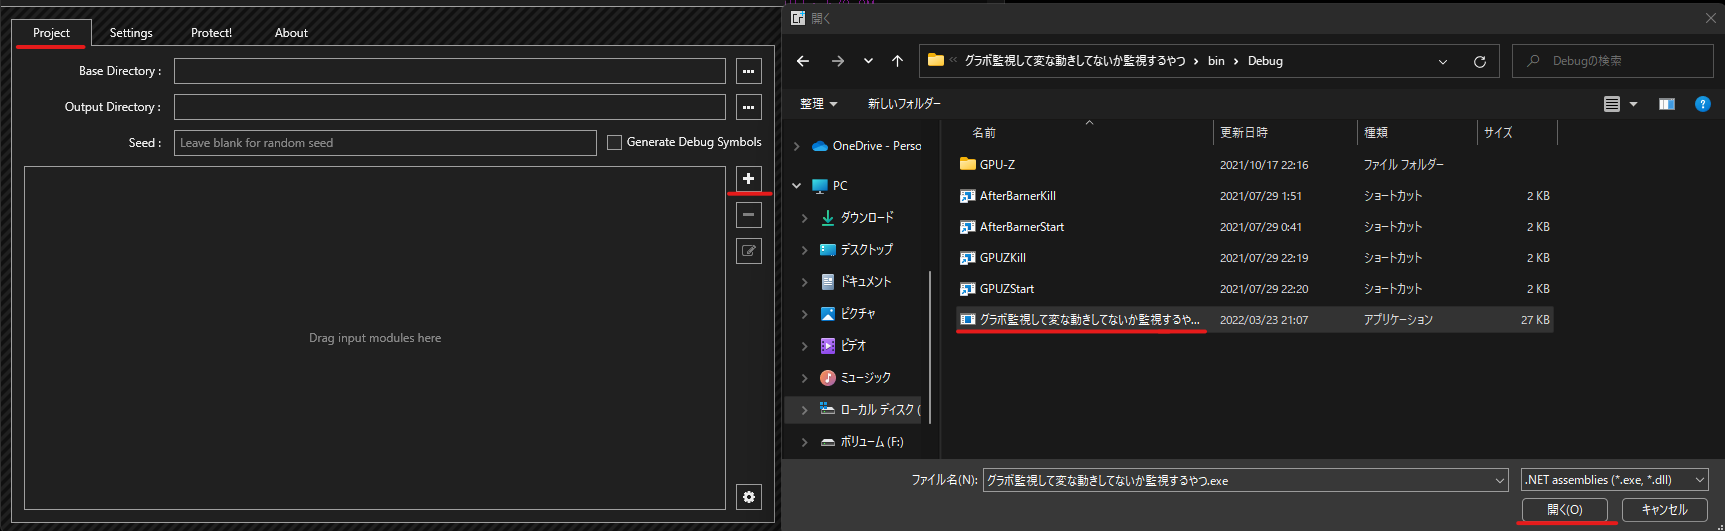This screenshot has height=531, width=1725.
Task: Select the GPU-Z folder
Action: click(x=1254, y=165)
